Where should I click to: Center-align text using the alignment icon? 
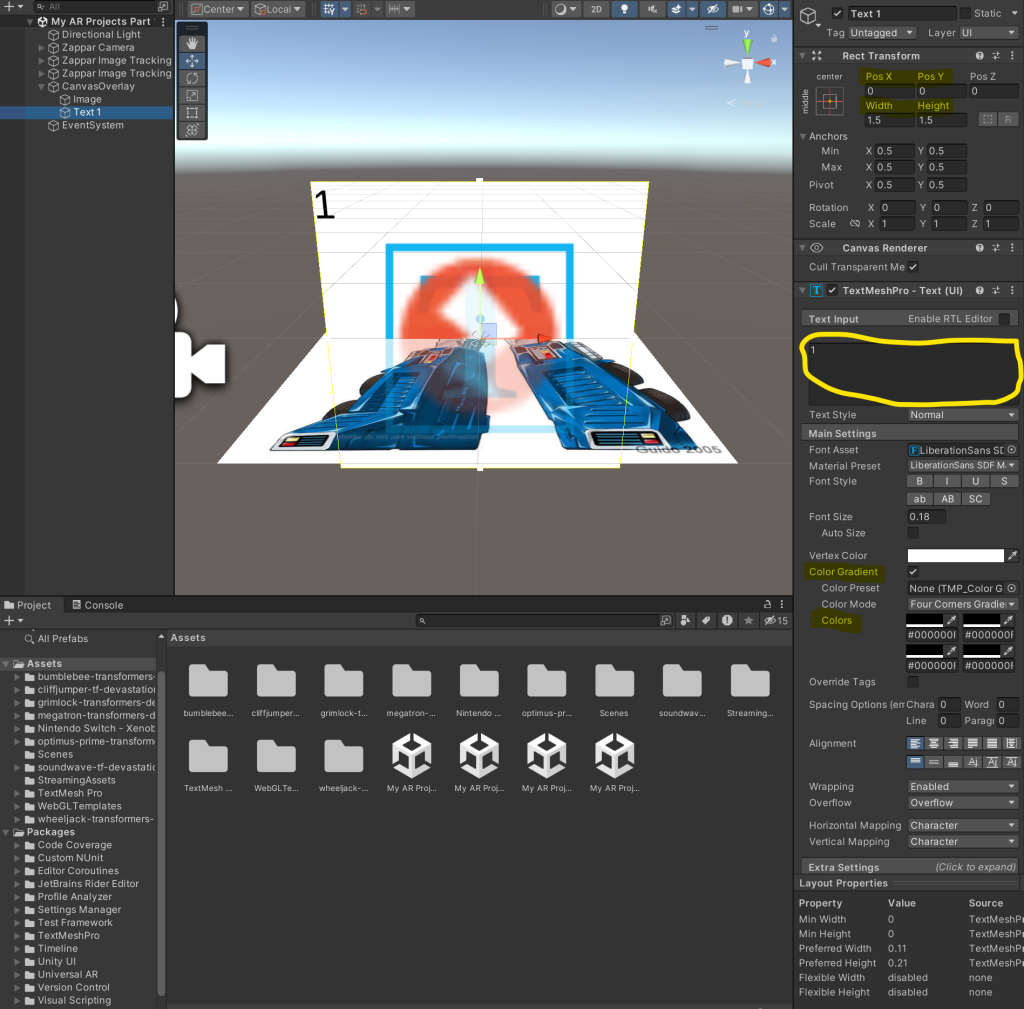pyautogui.click(x=934, y=743)
